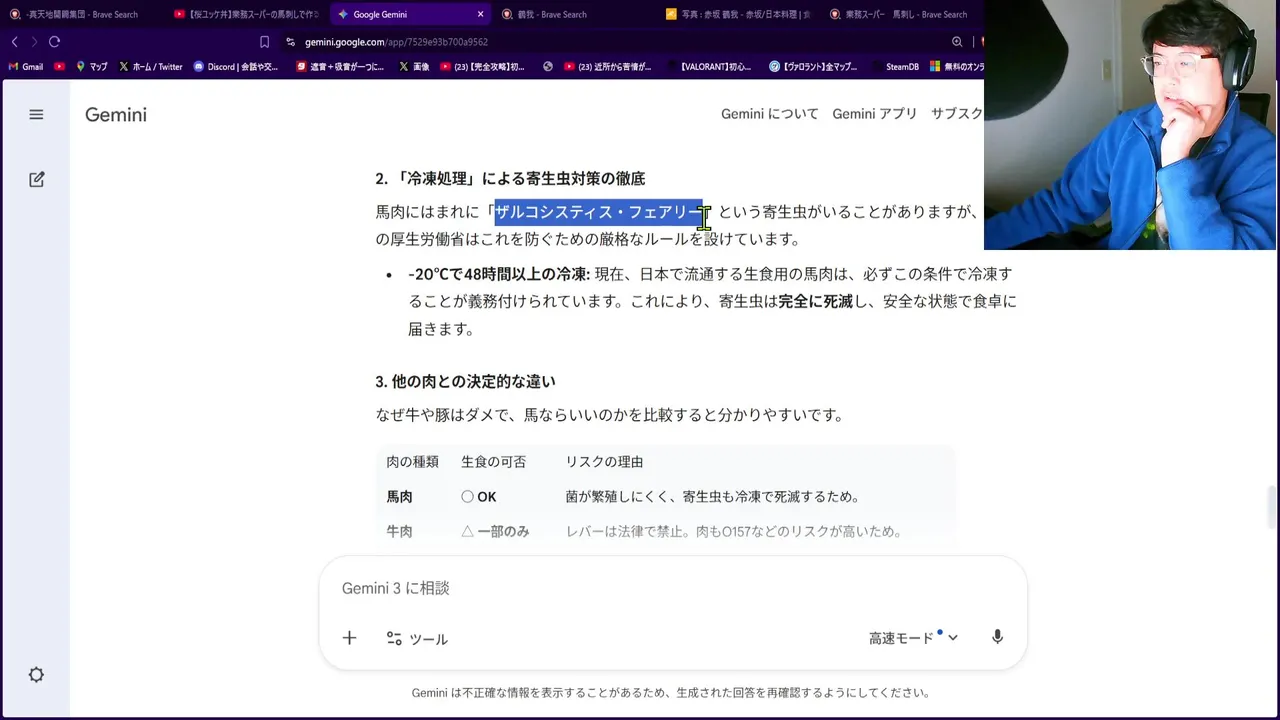Open the globe icon bookmark
1280x720 pixels.
click(x=548, y=67)
